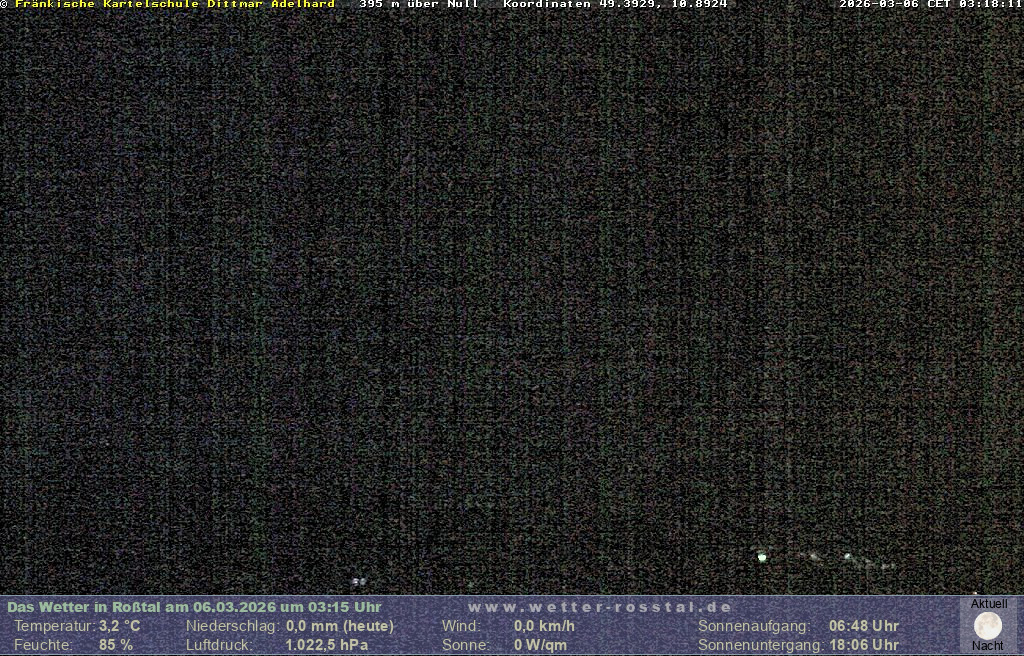Open the www.wetter-rosstal.de link
Screen dimensions: 1024x656
[x=600, y=607]
